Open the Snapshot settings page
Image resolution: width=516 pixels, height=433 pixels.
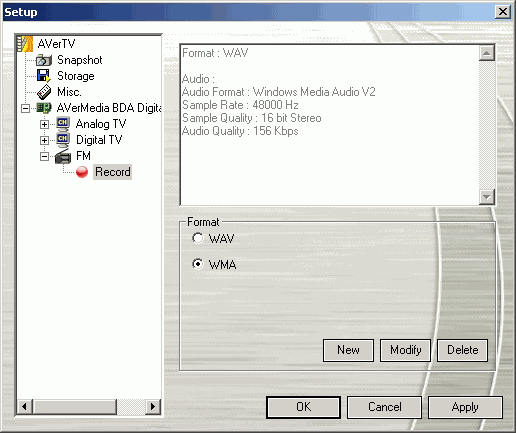[80, 60]
